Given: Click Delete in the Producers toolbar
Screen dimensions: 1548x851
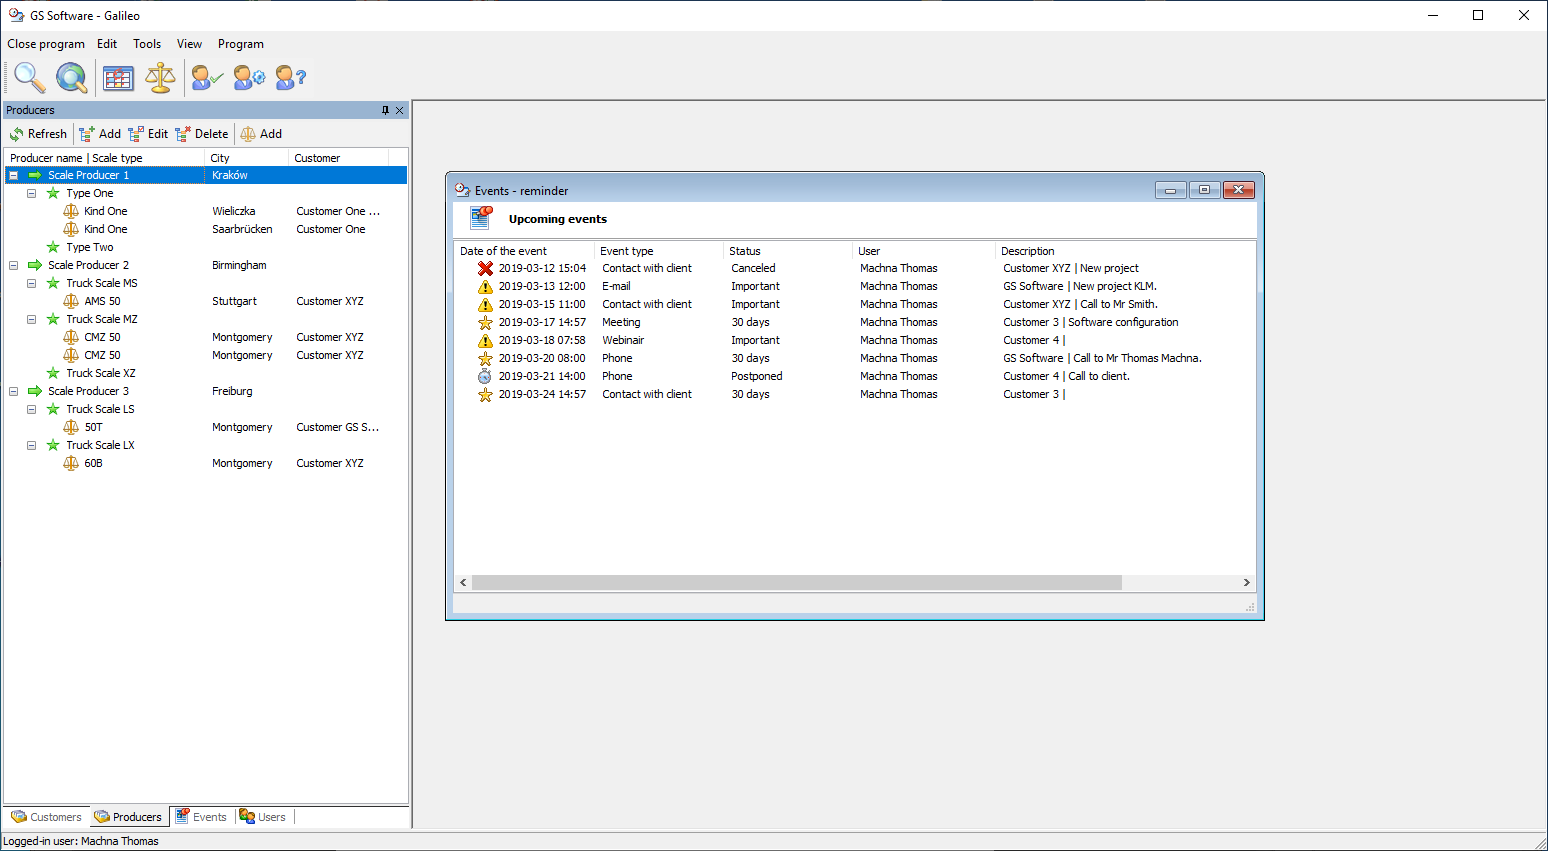Looking at the screenshot, I should pos(202,134).
